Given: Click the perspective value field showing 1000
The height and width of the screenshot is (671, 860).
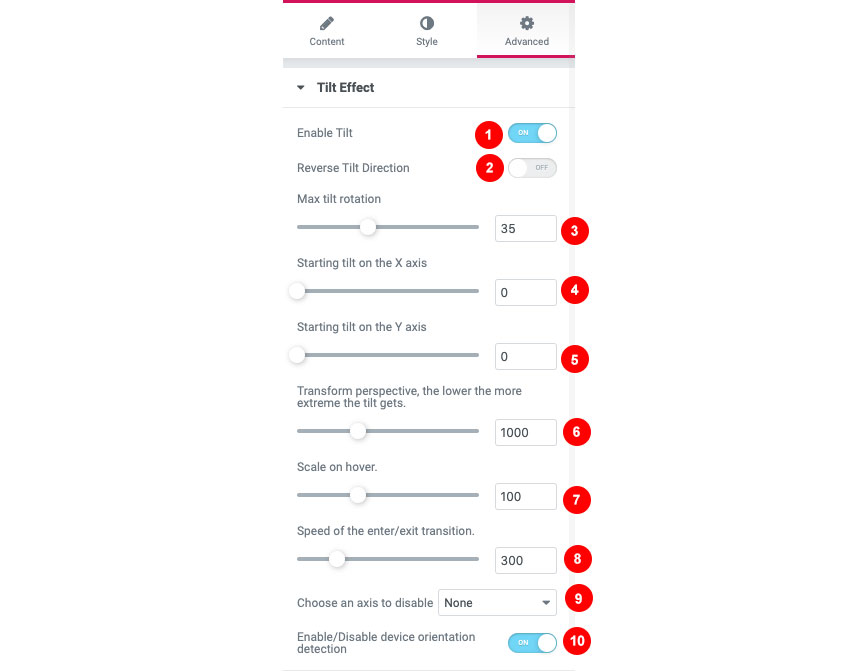Looking at the screenshot, I should point(525,432).
